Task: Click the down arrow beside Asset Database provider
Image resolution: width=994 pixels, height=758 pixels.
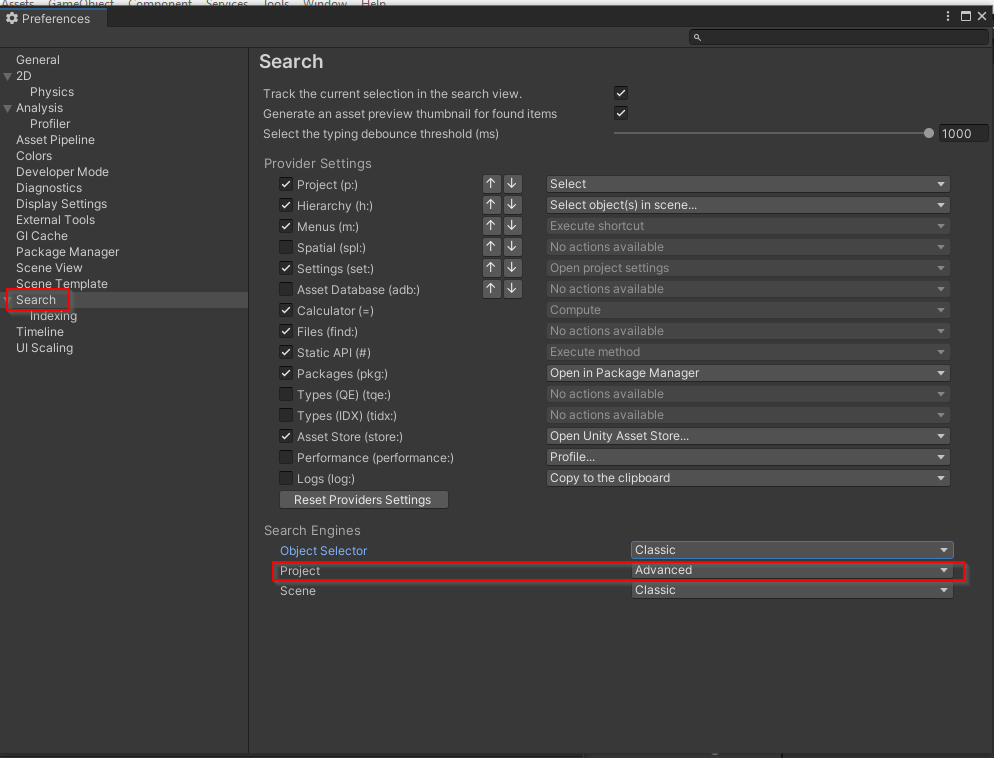Action: [511, 288]
